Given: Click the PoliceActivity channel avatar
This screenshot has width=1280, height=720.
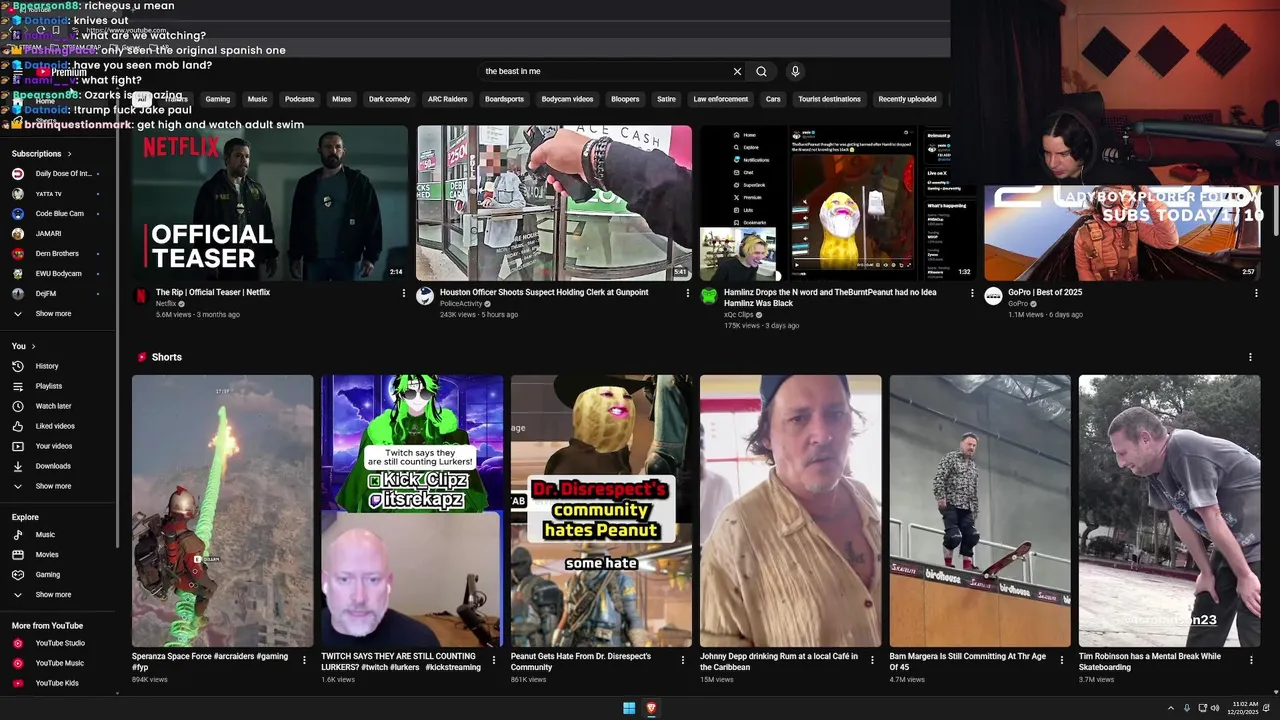Looking at the screenshot, I should 425,296.
